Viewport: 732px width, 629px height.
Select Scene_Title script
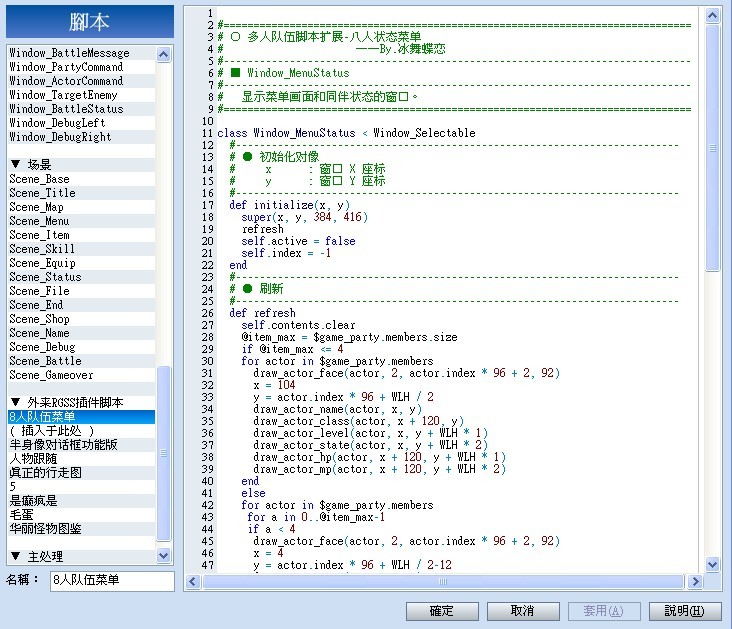coord(81,193)
